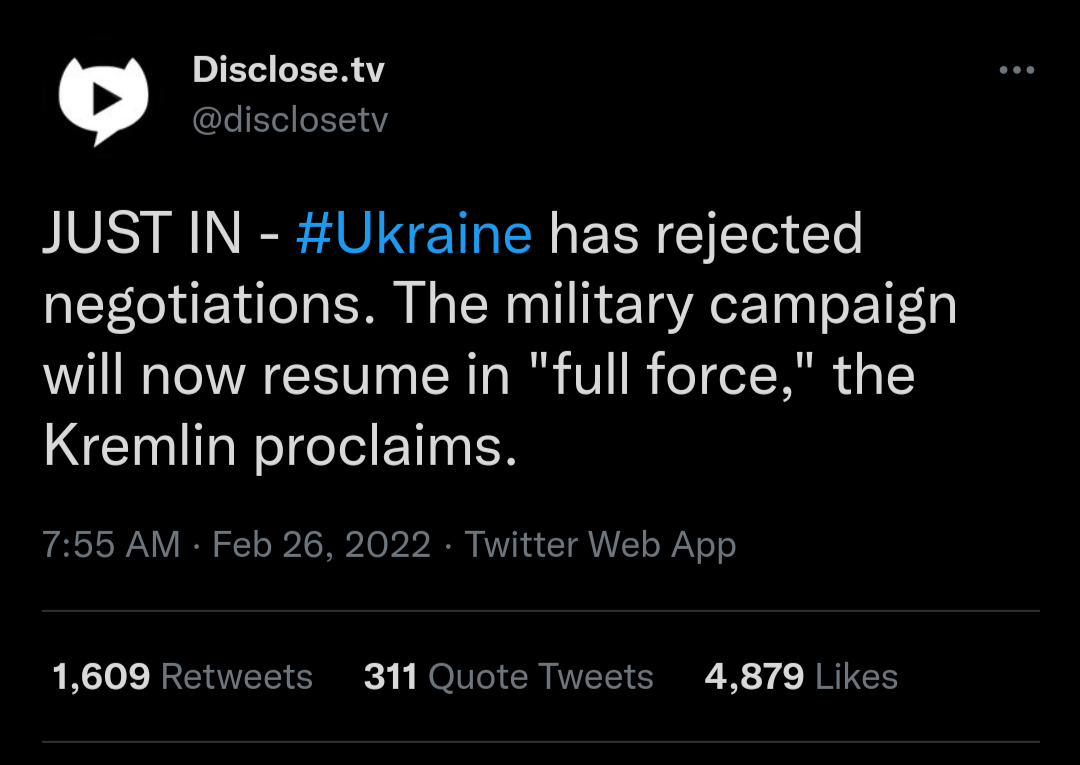Click the words "Kremlin proclaims"

(281, 448)
